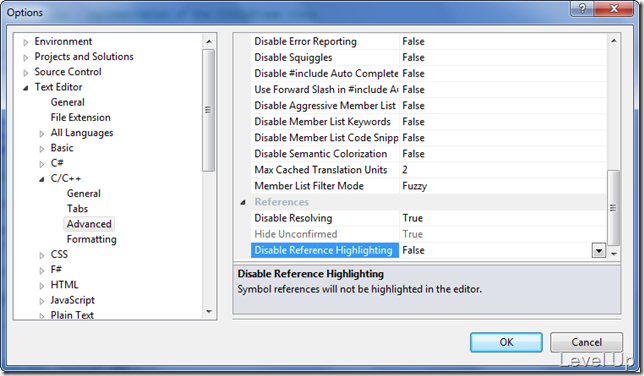Select the C/C++ tree item
Image resolution: width=644 pixels, height=376 pixels.
tap(66, 178)
